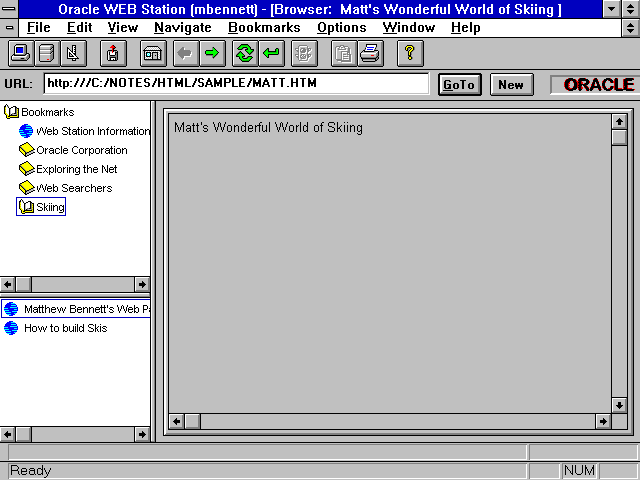The width and height of the screenshot is (640, 480).
Task: Open the Bookmarks root folder
Action: pyautogui.click(x=46, y=112)
